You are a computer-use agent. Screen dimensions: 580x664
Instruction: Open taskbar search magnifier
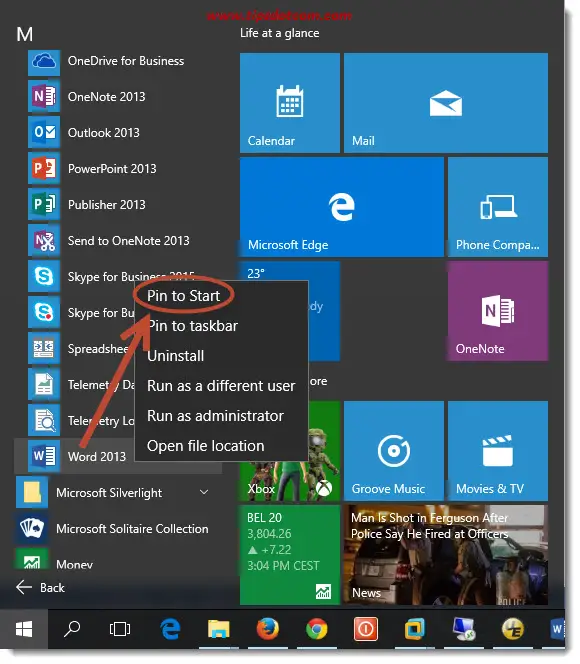72,629
